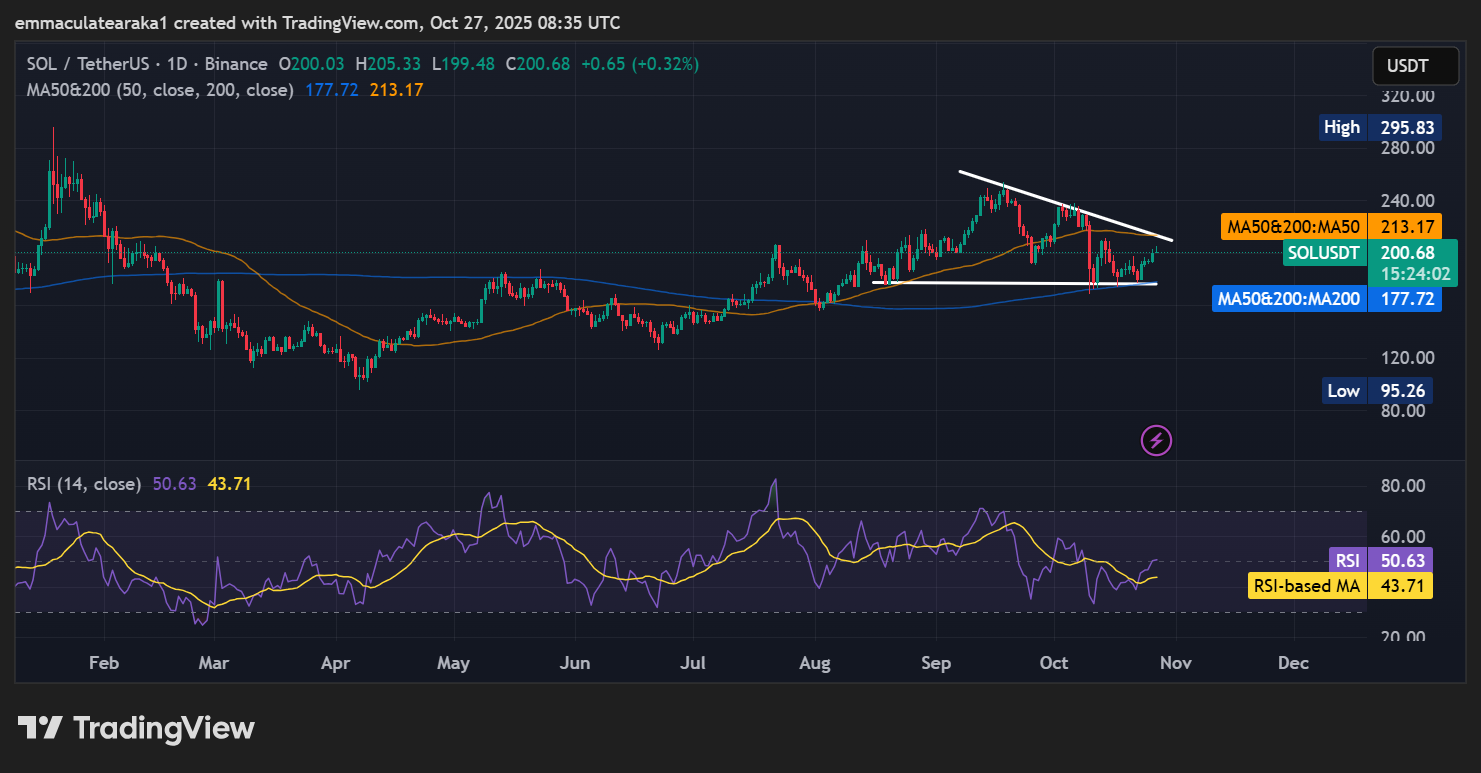Select the descending white trendline
This screenshot has width=1481, height=773.
point(1065,206)
